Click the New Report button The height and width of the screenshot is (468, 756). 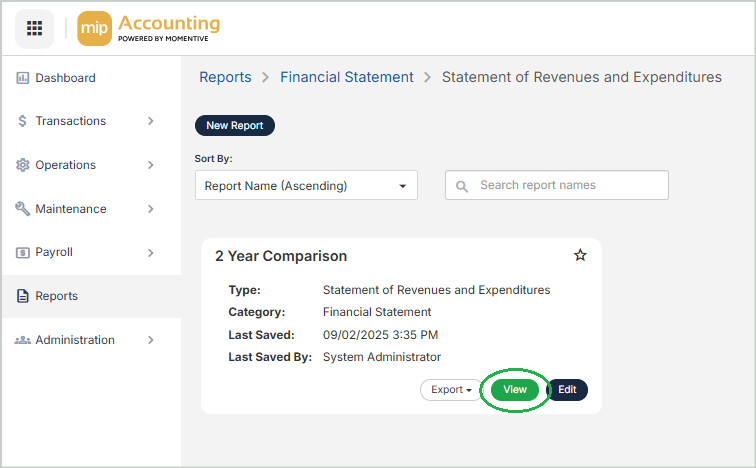click(x=234, y=126)
